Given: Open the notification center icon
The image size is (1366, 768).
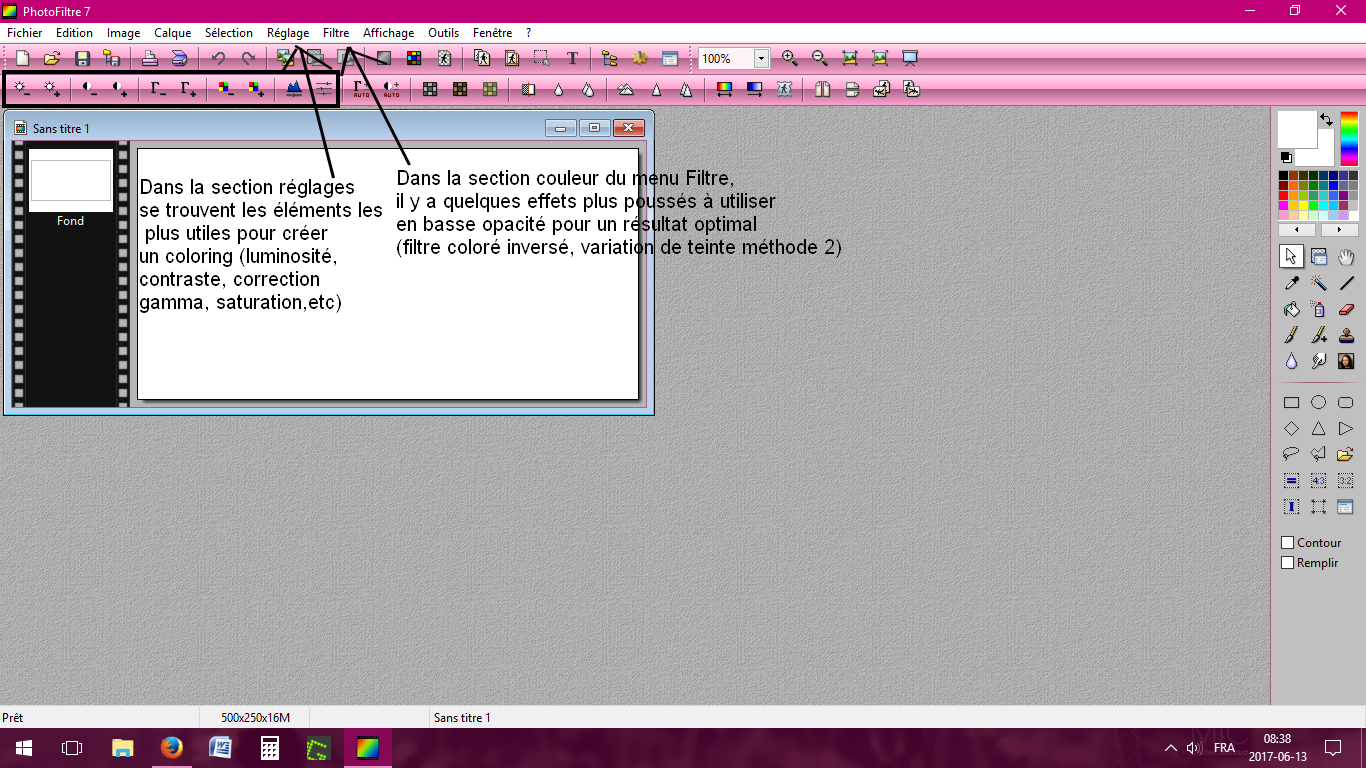Looking at the screenshot, I should point(1333,748).
